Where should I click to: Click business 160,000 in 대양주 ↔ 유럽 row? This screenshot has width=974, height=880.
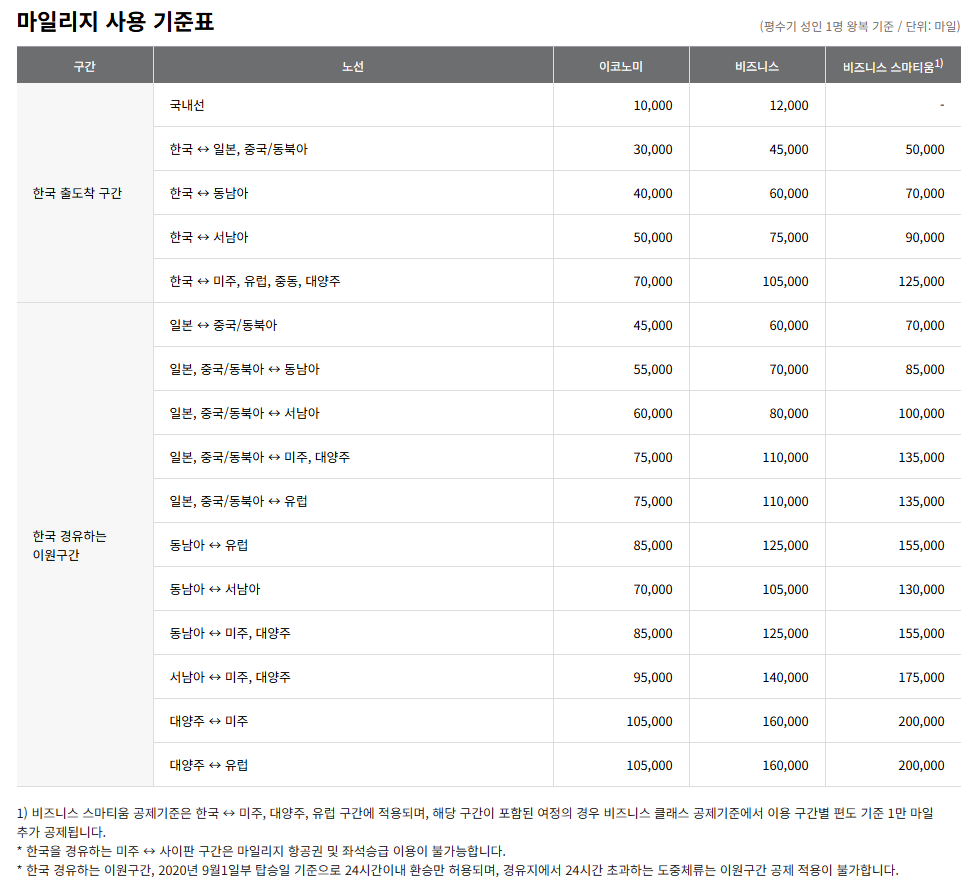pyautogui.click(x=786, y=766)
